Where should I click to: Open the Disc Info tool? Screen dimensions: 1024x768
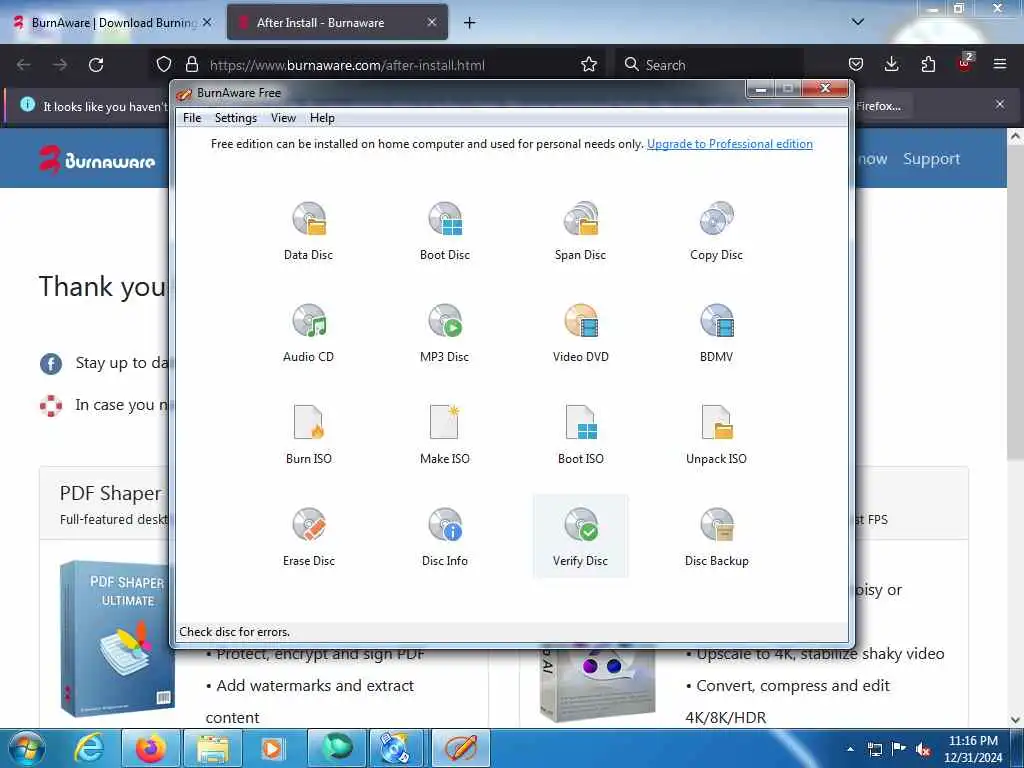coord(445,537)
